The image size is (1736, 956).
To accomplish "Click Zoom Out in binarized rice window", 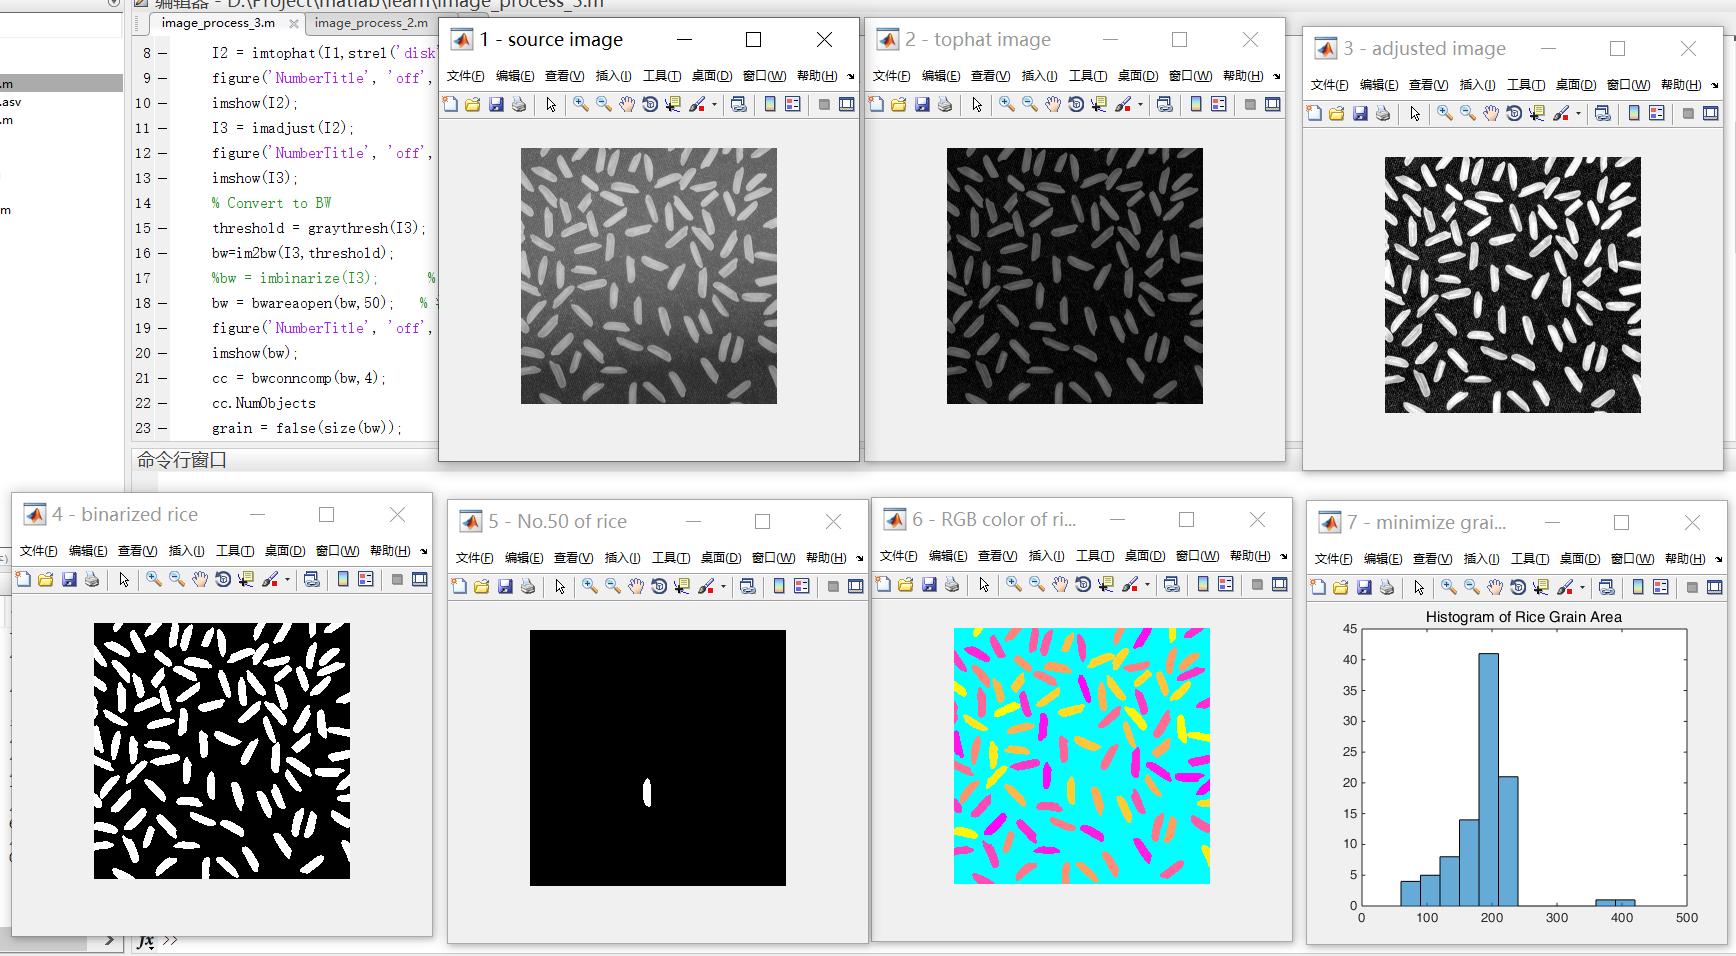I will pos(177,580).
